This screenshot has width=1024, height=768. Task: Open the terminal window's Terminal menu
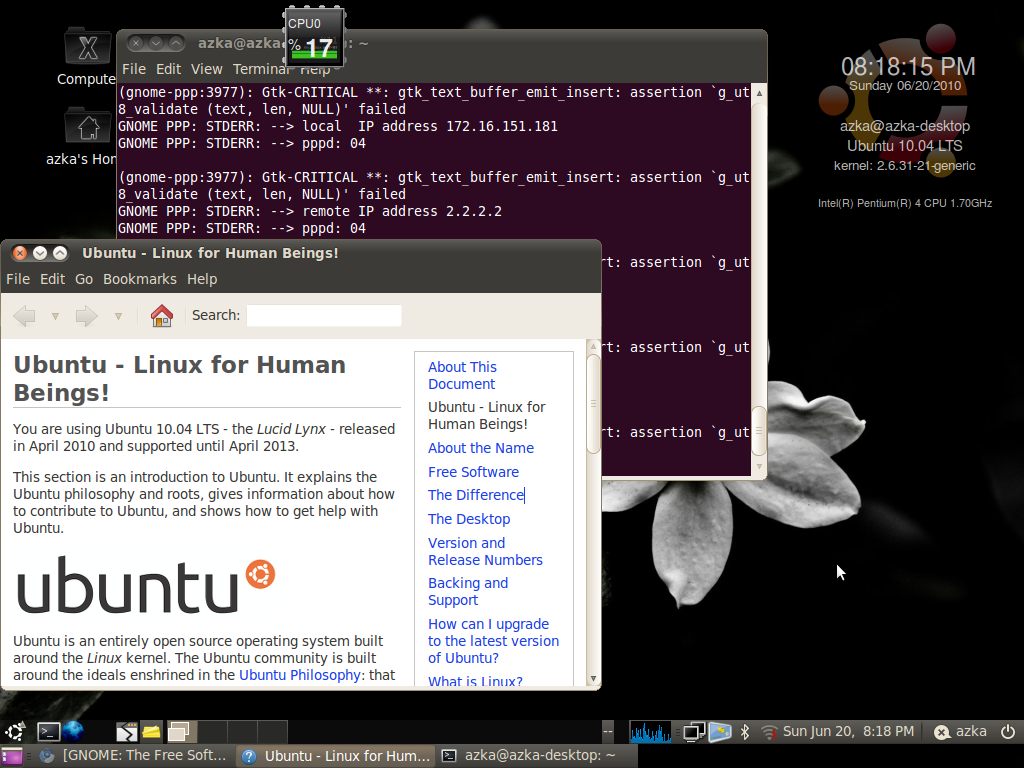pyautogui.click(x=261, y=69)
